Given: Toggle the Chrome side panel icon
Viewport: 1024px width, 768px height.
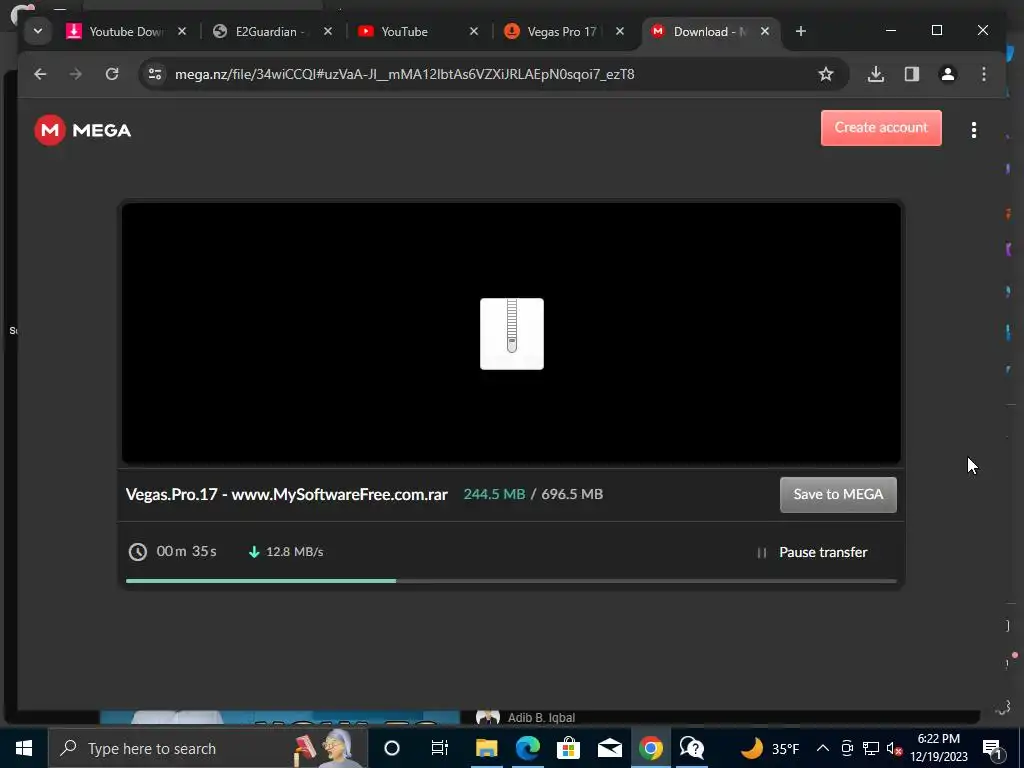Looking at the screenshot, I should [x=912, y=74].
